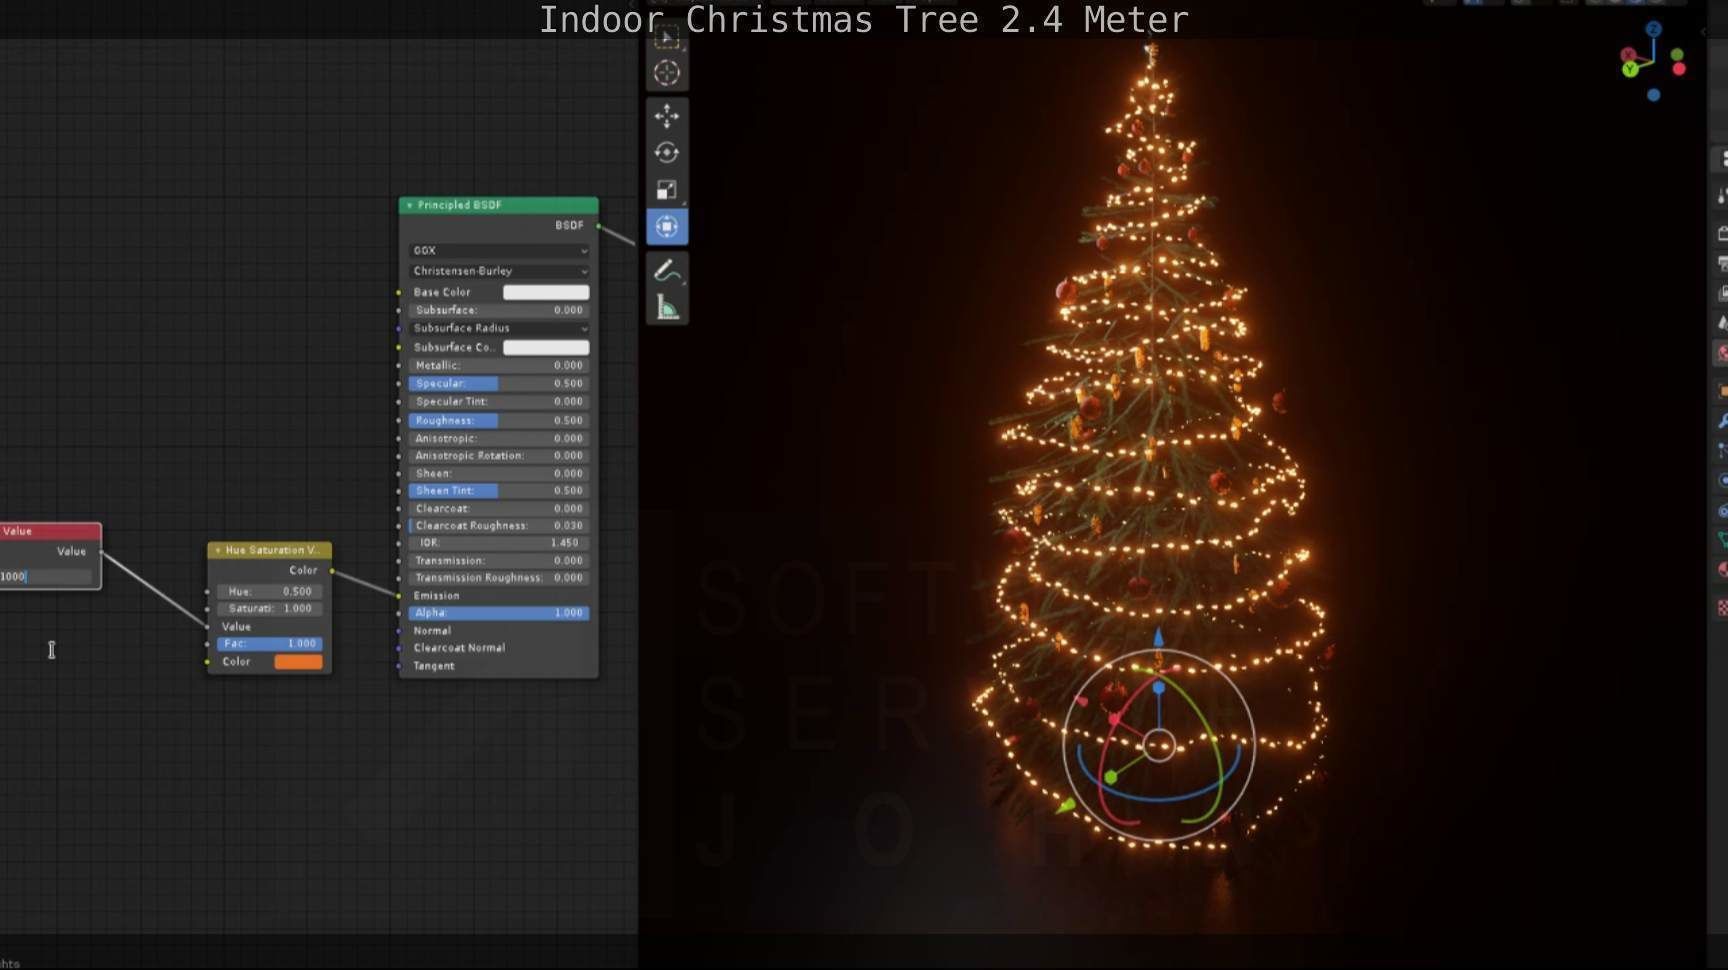
Task: Click the negative Z blue dot on gizmo
Action: pyautogui.click(x=1653, y=95)
